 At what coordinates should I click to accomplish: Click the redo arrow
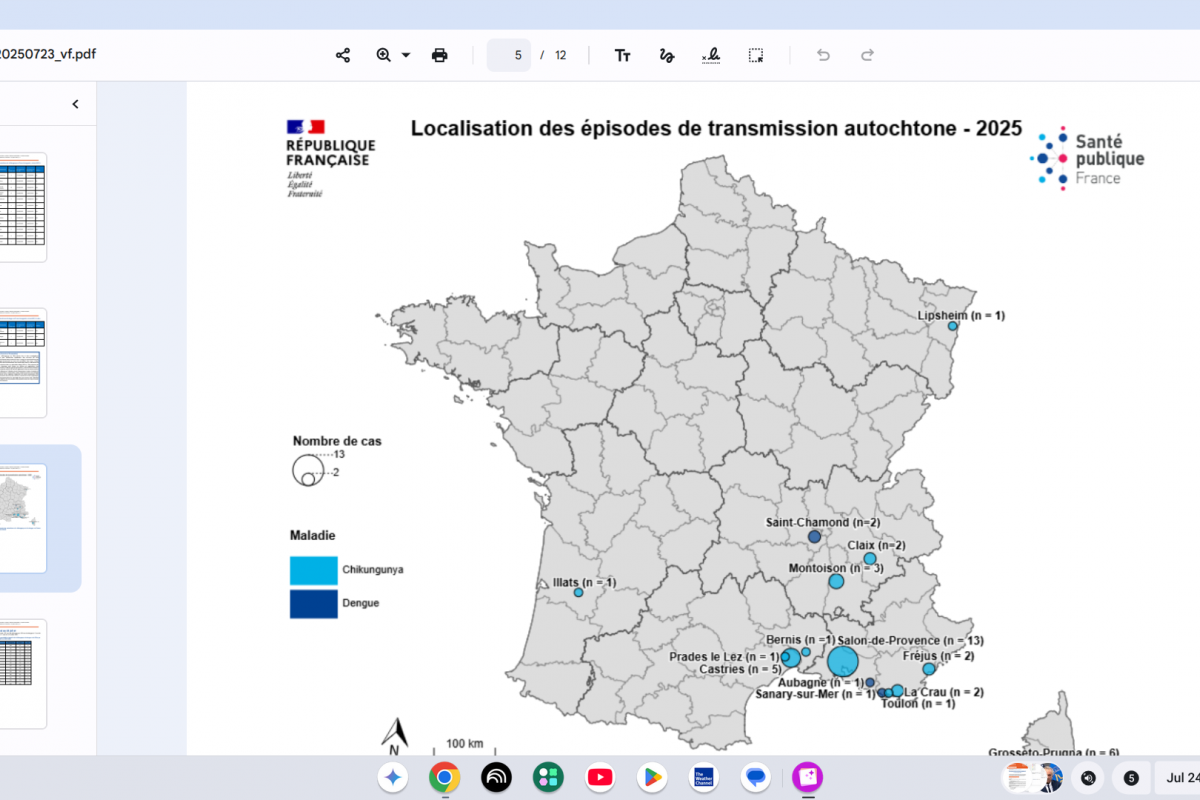tap(868, 55)
